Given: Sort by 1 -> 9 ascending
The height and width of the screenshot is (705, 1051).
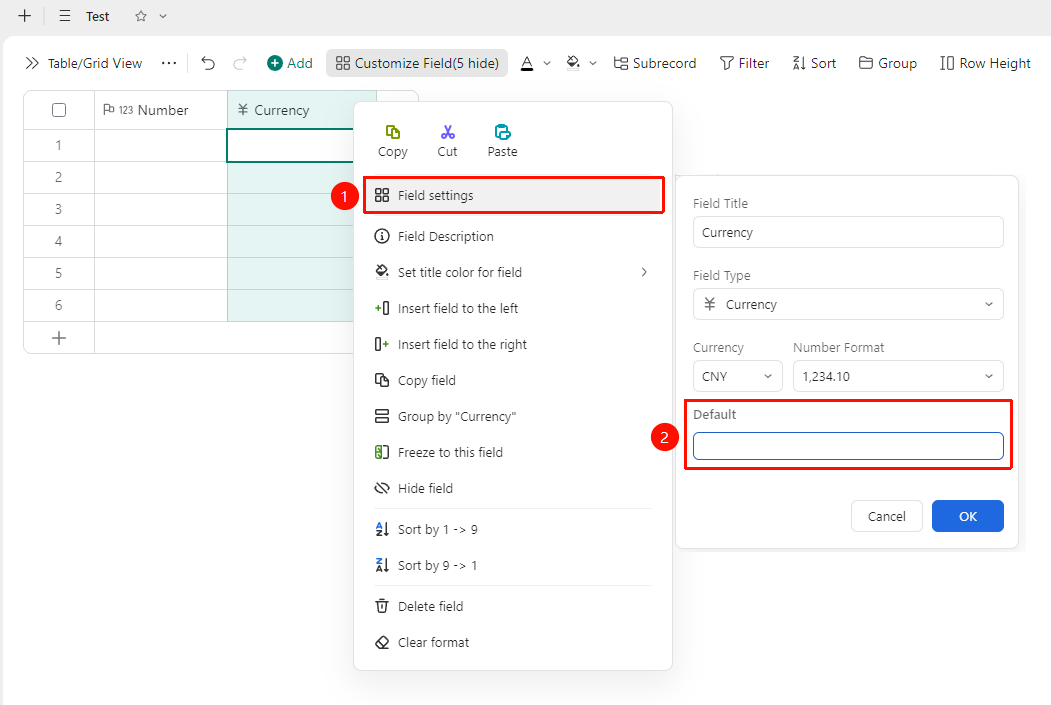Looking at the screenshot, I should (x=513, y=529).
